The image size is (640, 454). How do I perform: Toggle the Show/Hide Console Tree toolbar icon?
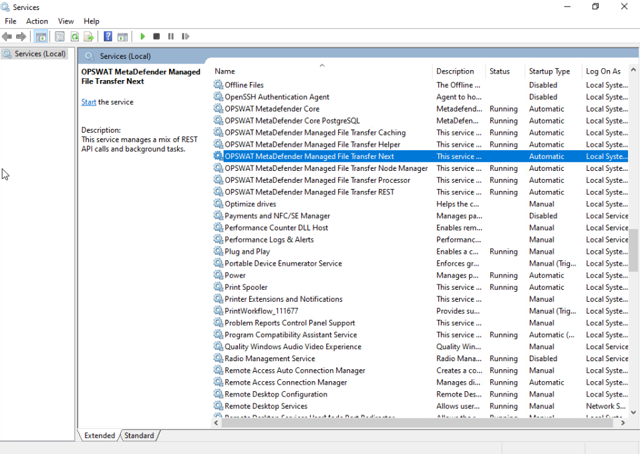point(41,37)
